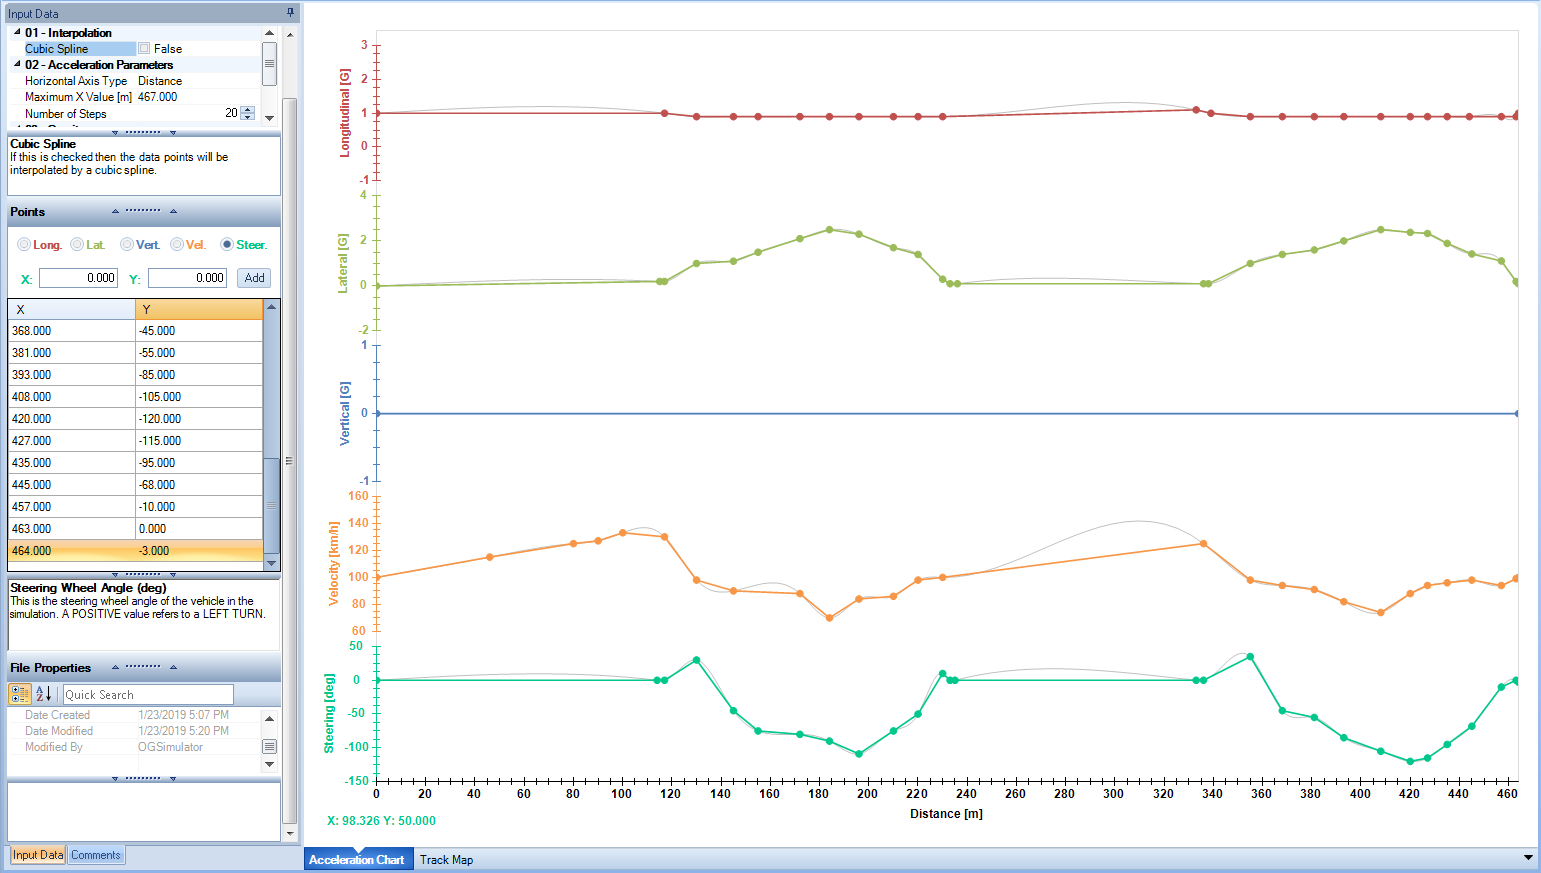
Task: Increase Number of Steps with up spinner arrow
Action: pyautogui.click(x=248, y=110)
